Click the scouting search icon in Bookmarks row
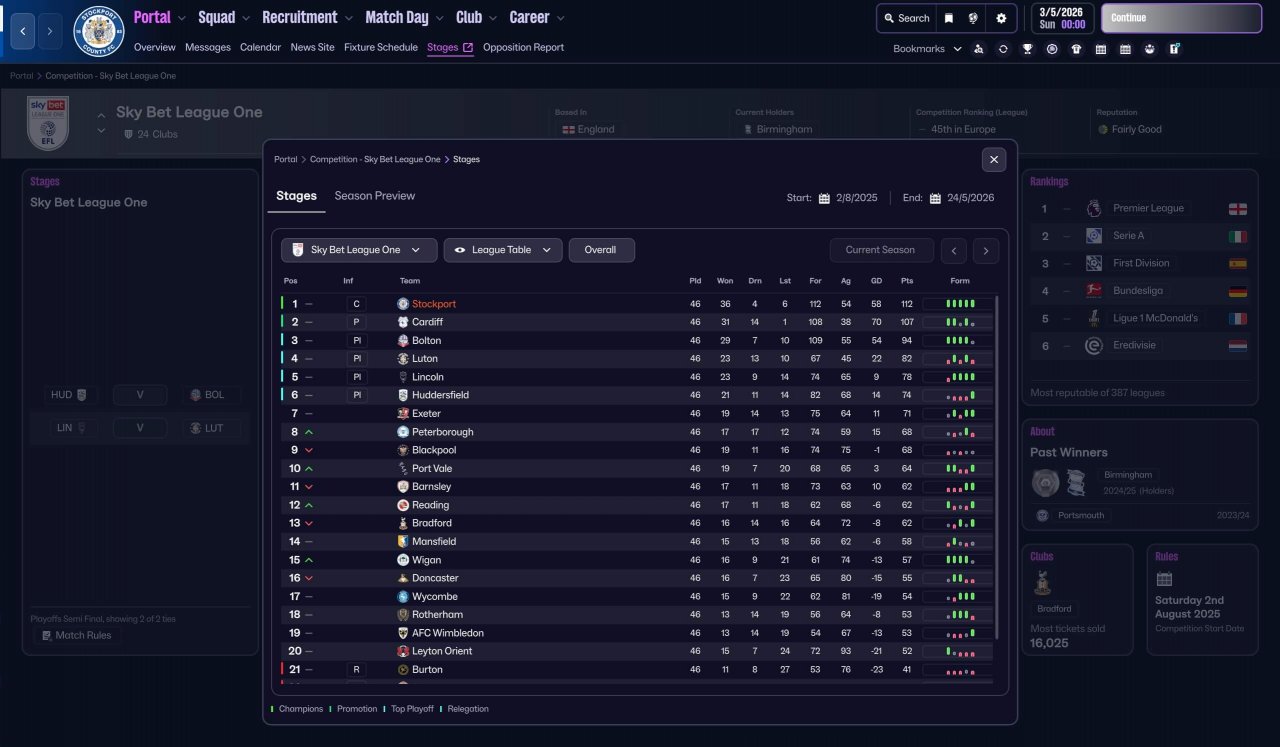 (978, 49)
